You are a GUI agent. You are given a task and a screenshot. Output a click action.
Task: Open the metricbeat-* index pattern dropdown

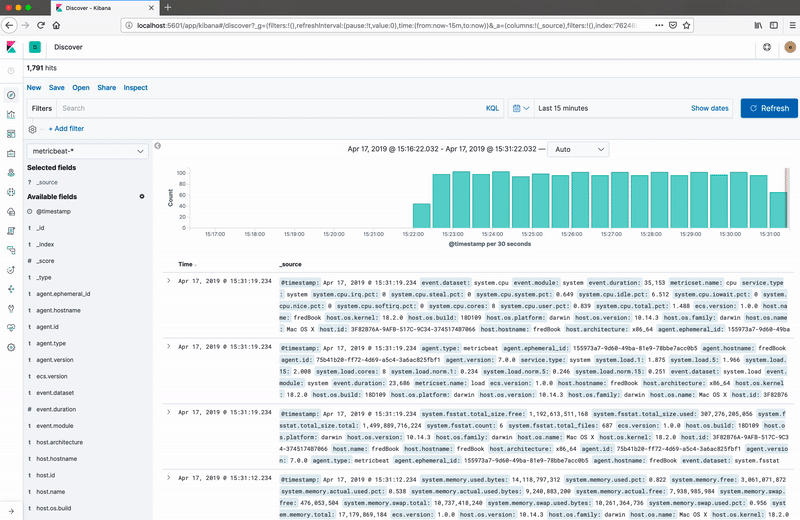[x=87, y=151]
